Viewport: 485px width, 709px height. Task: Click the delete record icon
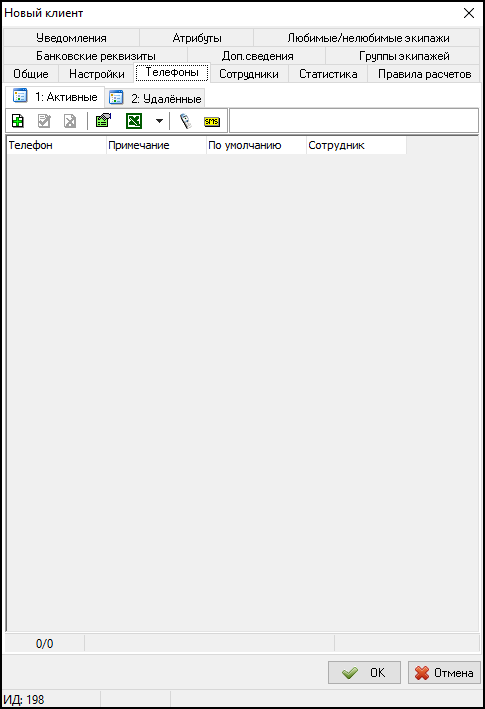pyautogui.click(x=70, y=121)
